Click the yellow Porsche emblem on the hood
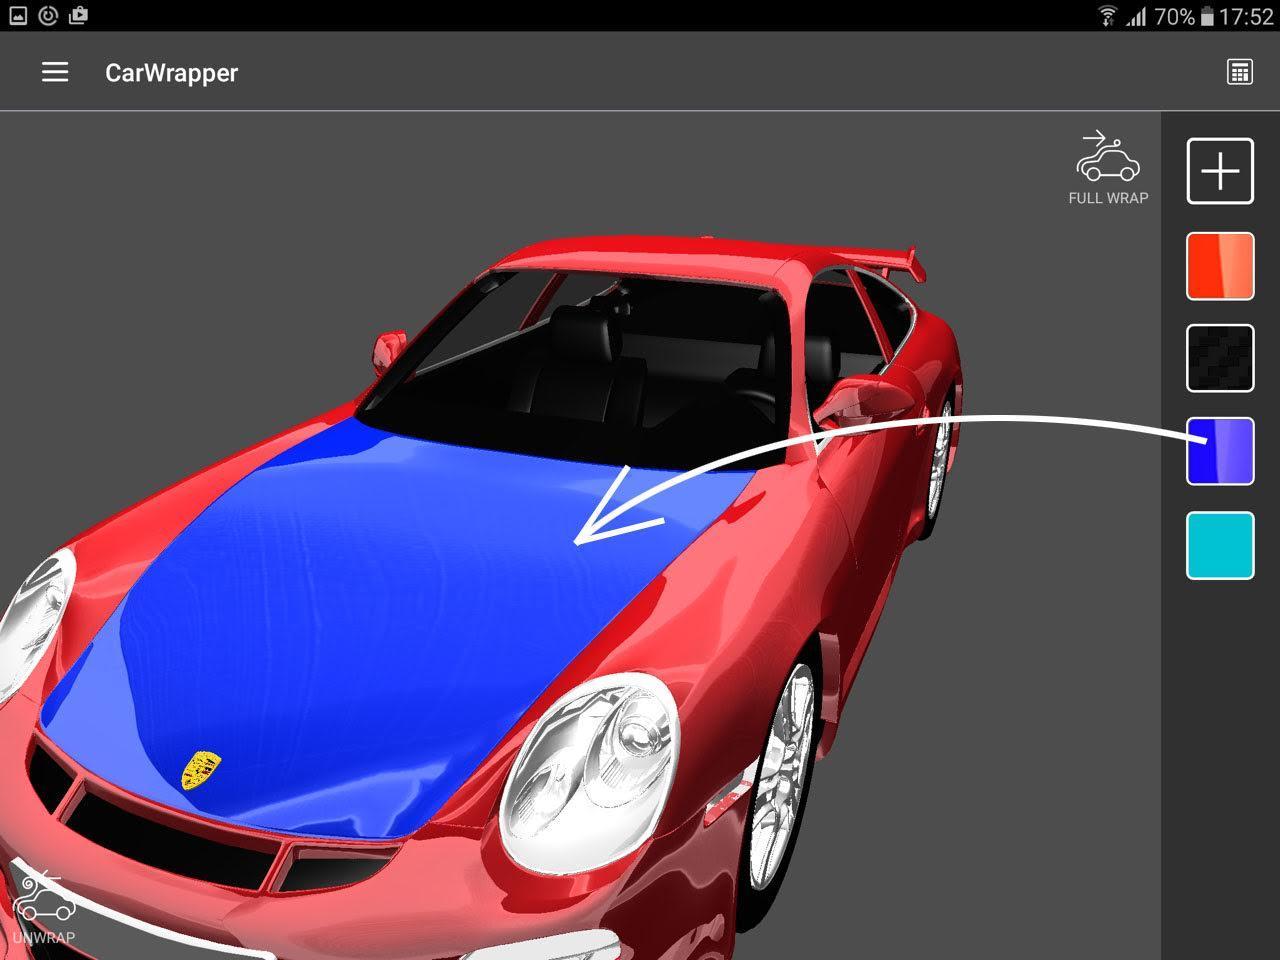 pyautogui.click(x=200, y=770)
